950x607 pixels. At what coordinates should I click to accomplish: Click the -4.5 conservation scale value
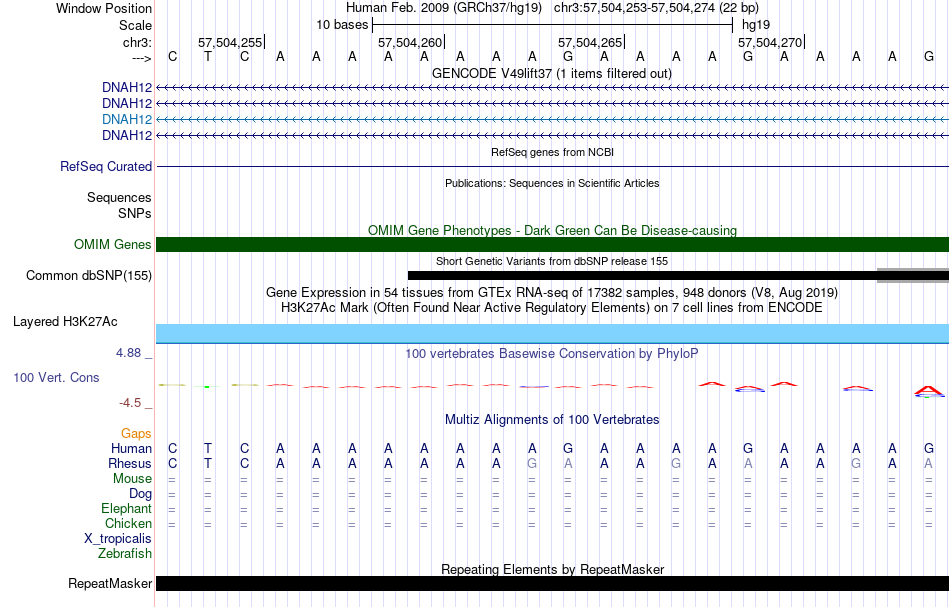click(130, 402)
